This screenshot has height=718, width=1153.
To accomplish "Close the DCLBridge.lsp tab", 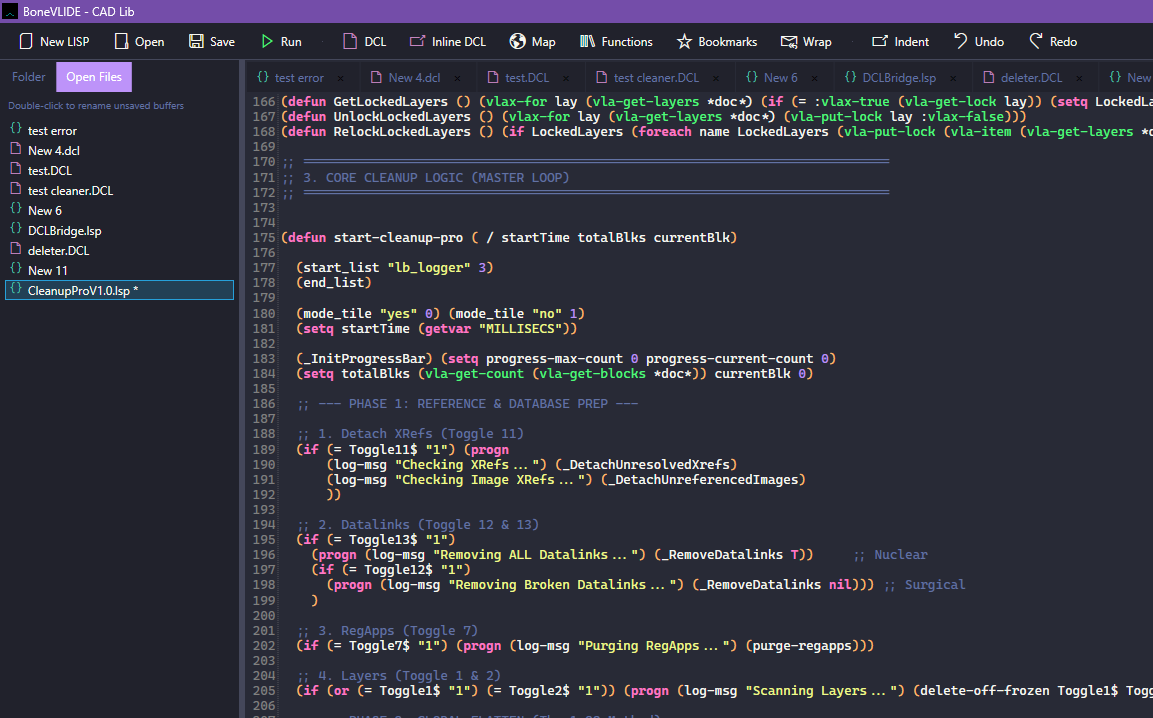I will [953, 78].
